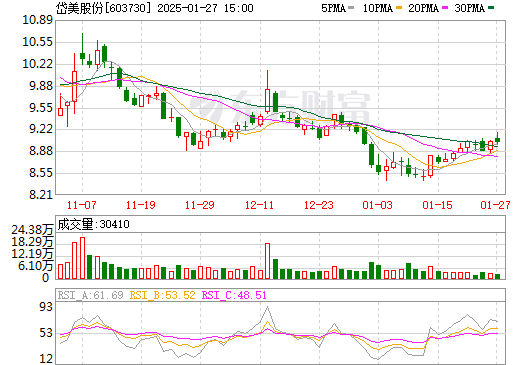Click the 11-07 date label
Screen dimensions: 520x365
click(x=82, y=205)
